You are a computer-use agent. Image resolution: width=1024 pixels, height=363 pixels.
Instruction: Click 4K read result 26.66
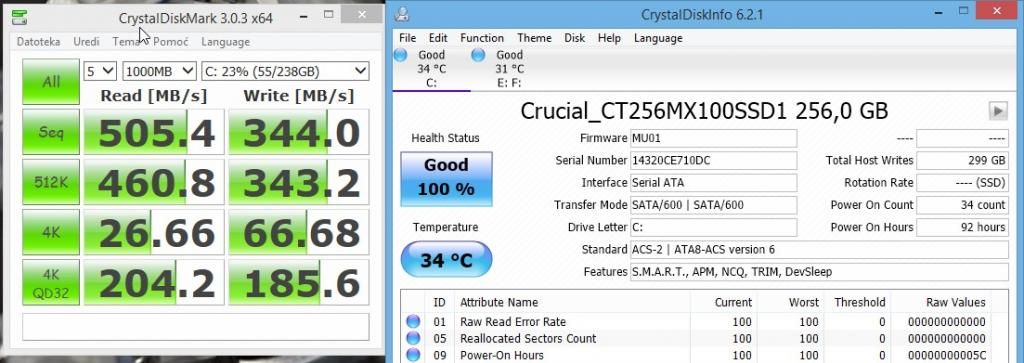coord(154,232)
